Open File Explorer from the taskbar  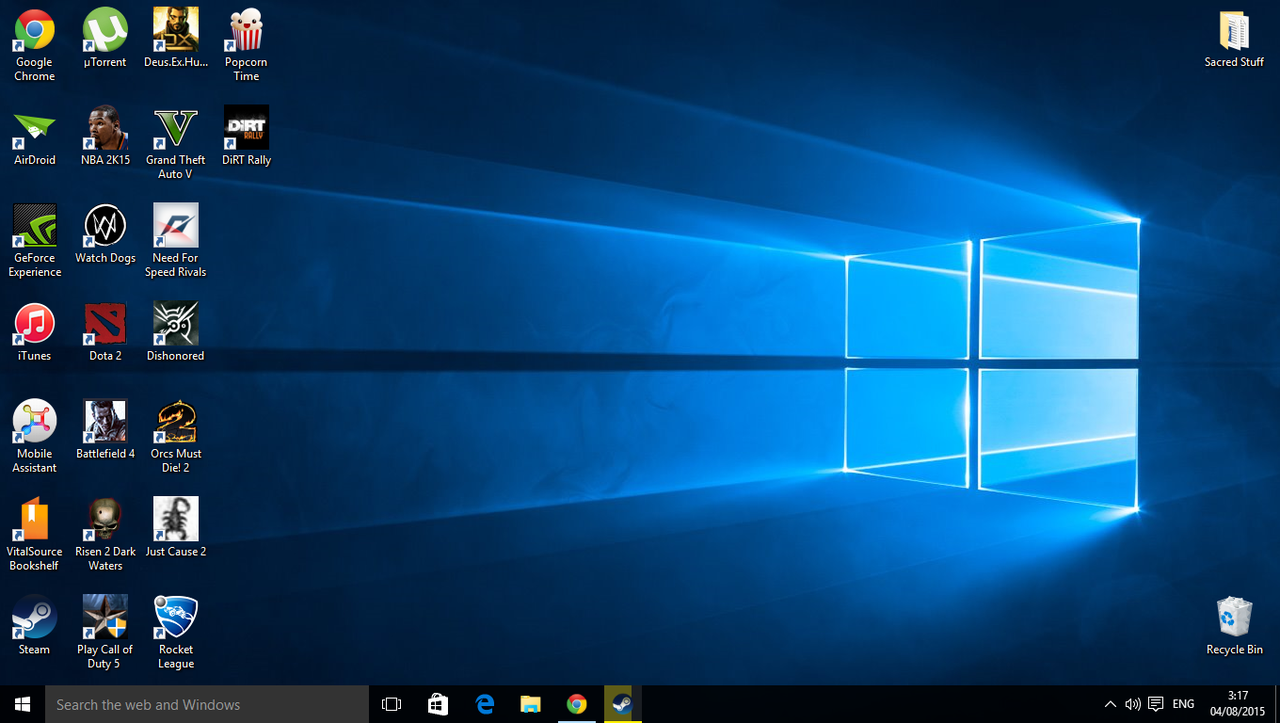(531, 704)
